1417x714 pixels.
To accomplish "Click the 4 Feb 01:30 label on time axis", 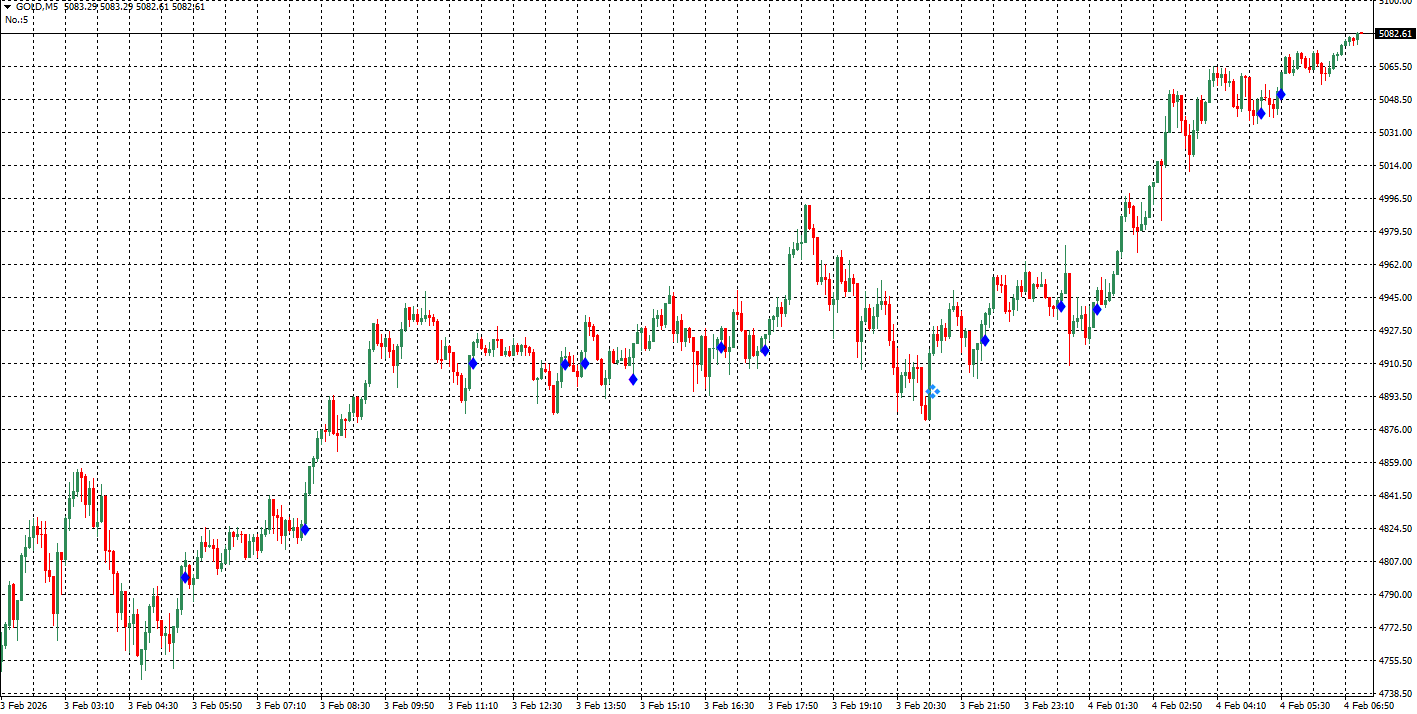I will (x=1113, y=706).
